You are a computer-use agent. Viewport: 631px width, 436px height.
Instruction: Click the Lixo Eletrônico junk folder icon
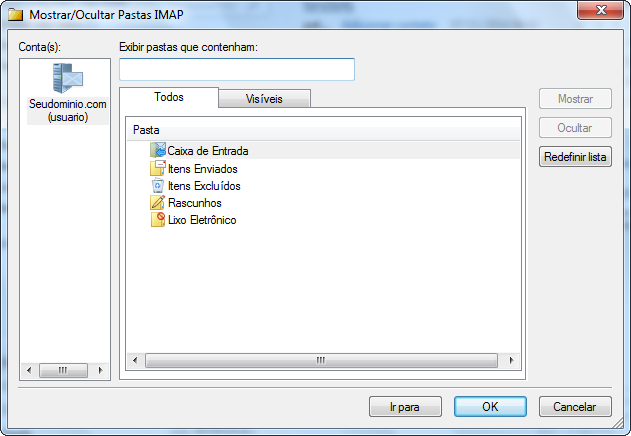(158, 220)
